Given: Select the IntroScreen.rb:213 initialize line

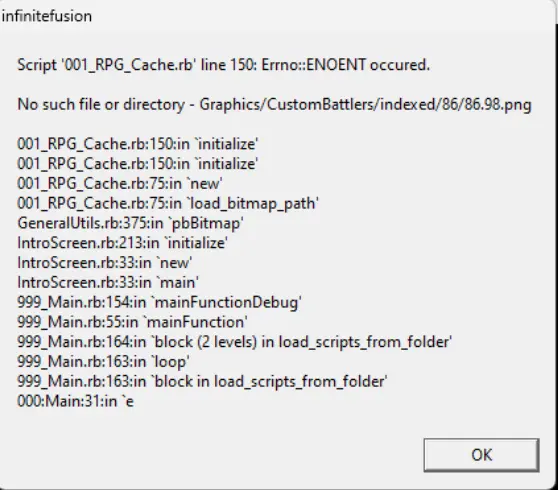Looking at the screenshot, I should pyautogui.click(x=122, y=243).
